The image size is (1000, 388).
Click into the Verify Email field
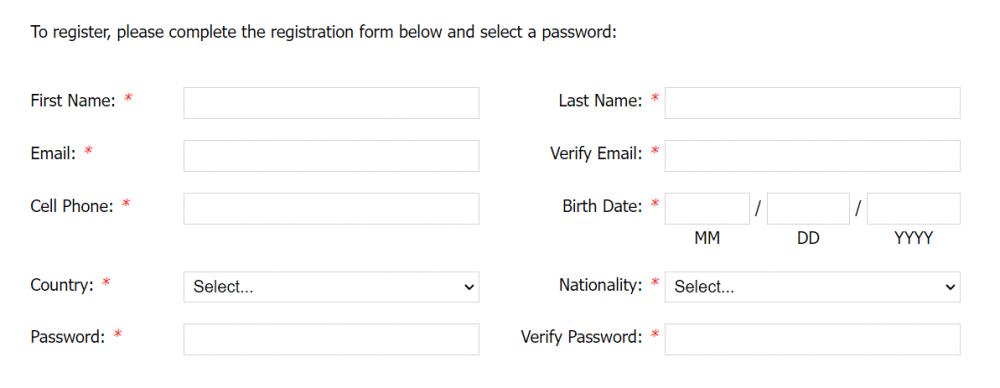812,156
